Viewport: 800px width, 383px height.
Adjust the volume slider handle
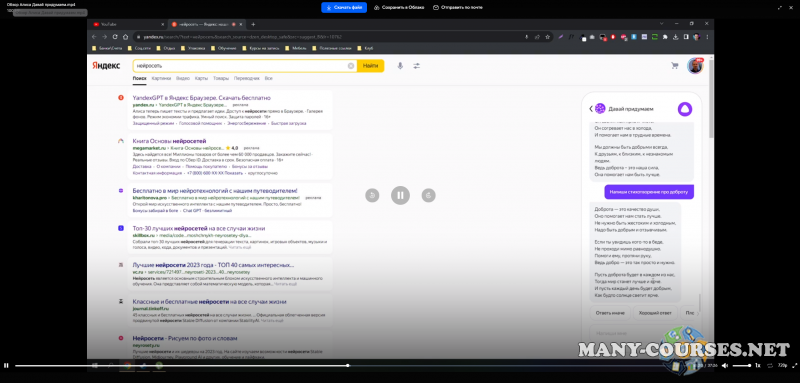pyautogui.click(x=749, y=366)
